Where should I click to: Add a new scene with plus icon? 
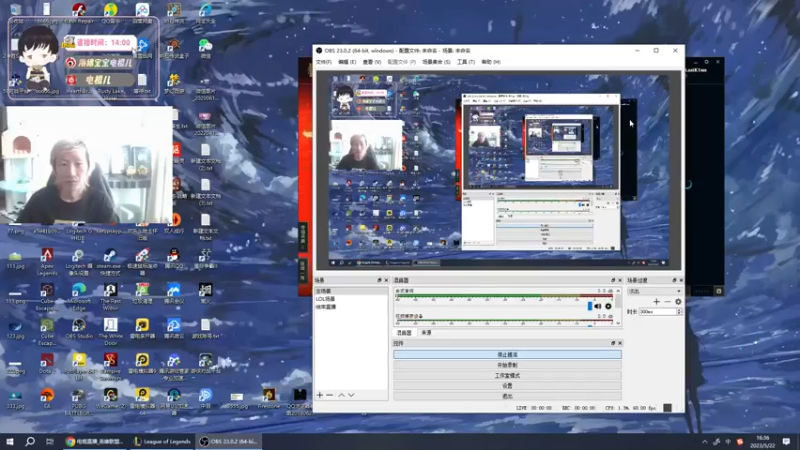(x=320, y=395)
